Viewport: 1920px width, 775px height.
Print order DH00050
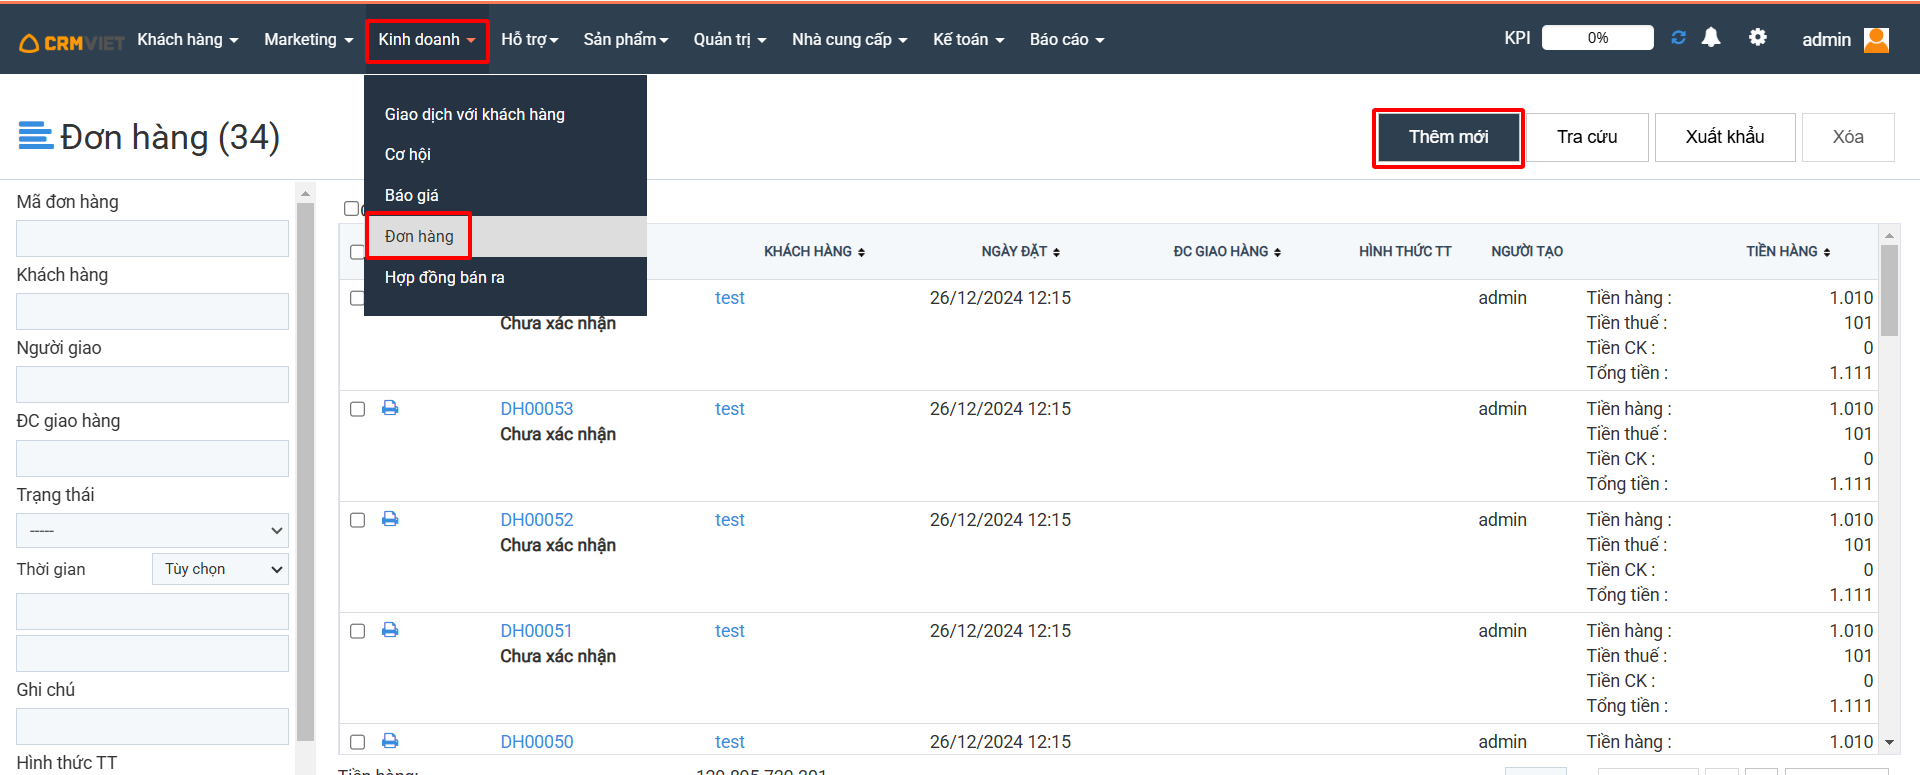[390, 741]
